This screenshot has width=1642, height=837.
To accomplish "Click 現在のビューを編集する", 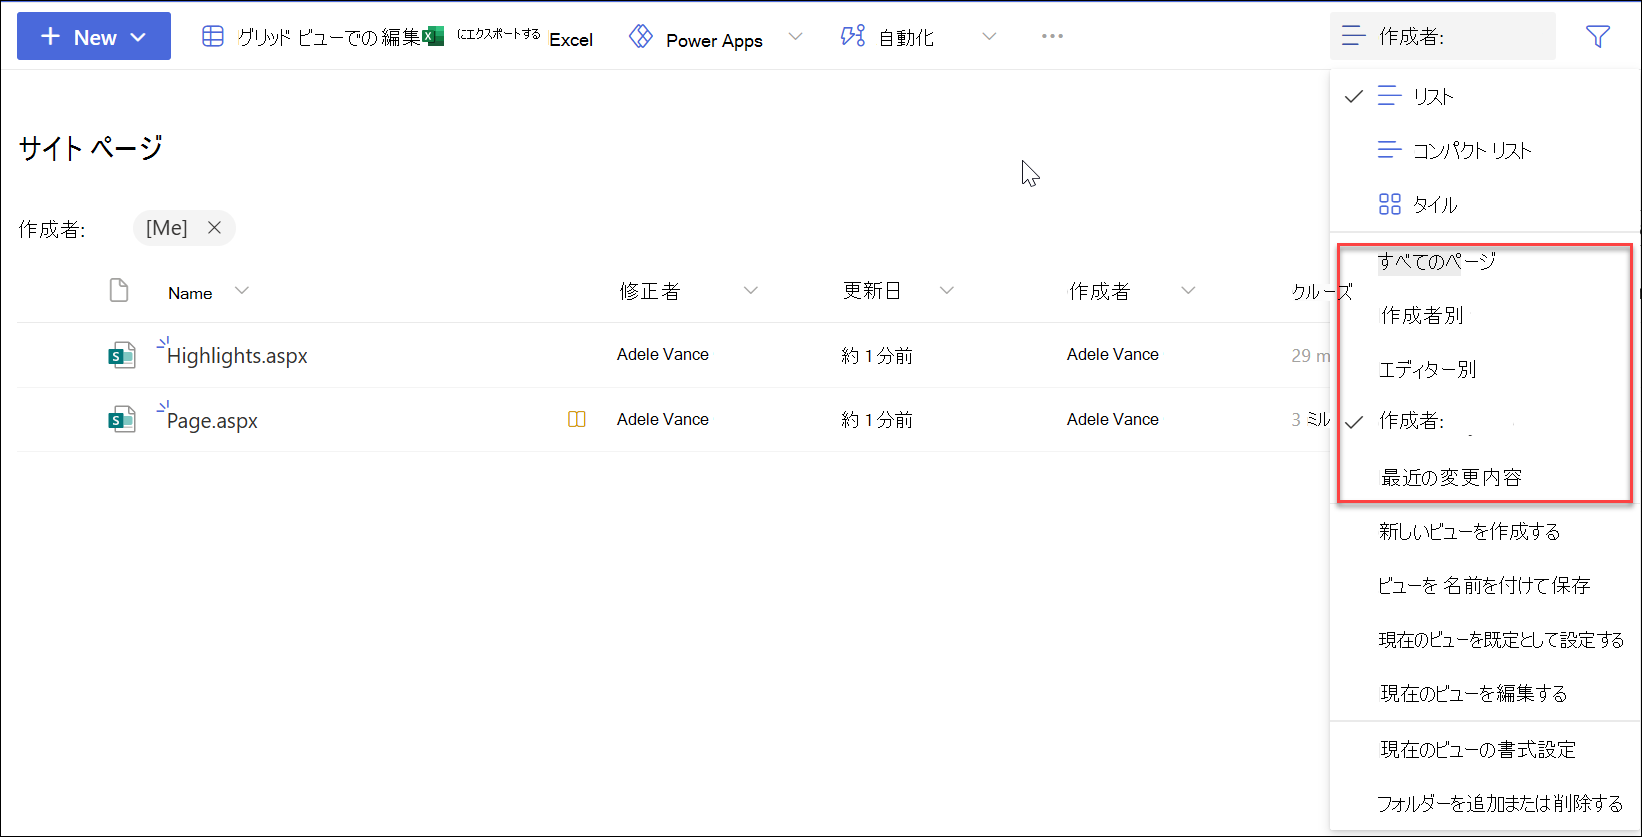I will (1474, 693).
